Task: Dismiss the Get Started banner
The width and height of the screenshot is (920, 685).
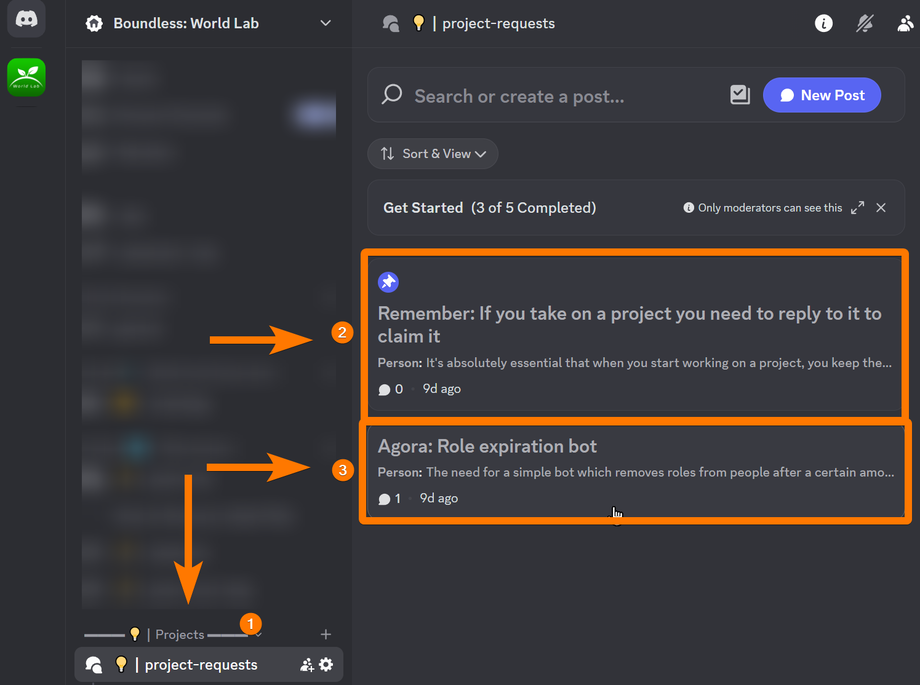Action: (880, 207)
